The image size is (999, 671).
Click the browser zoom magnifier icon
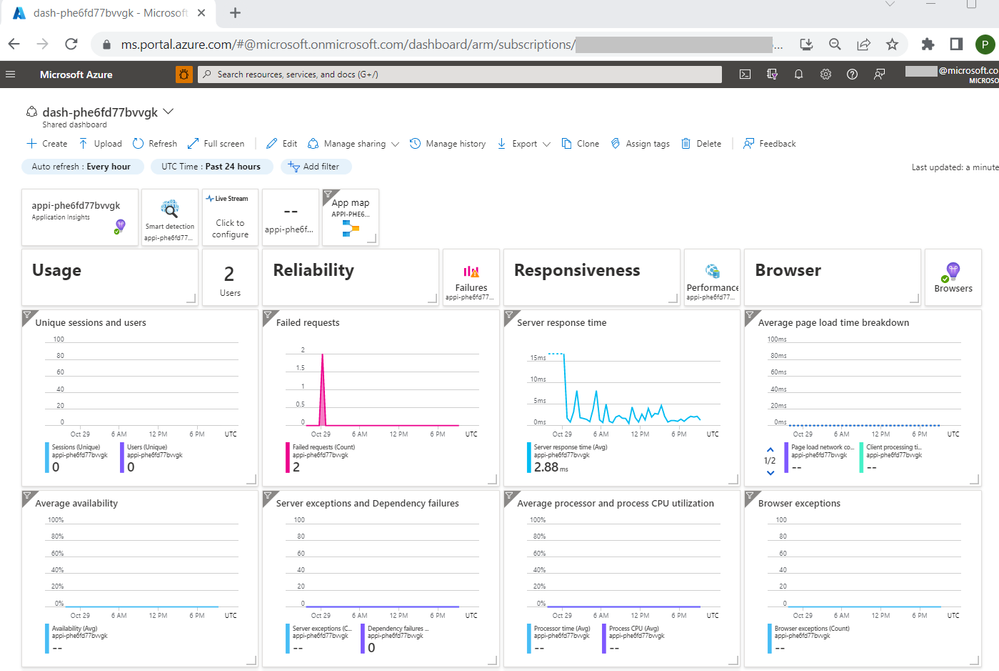point(835,44)
